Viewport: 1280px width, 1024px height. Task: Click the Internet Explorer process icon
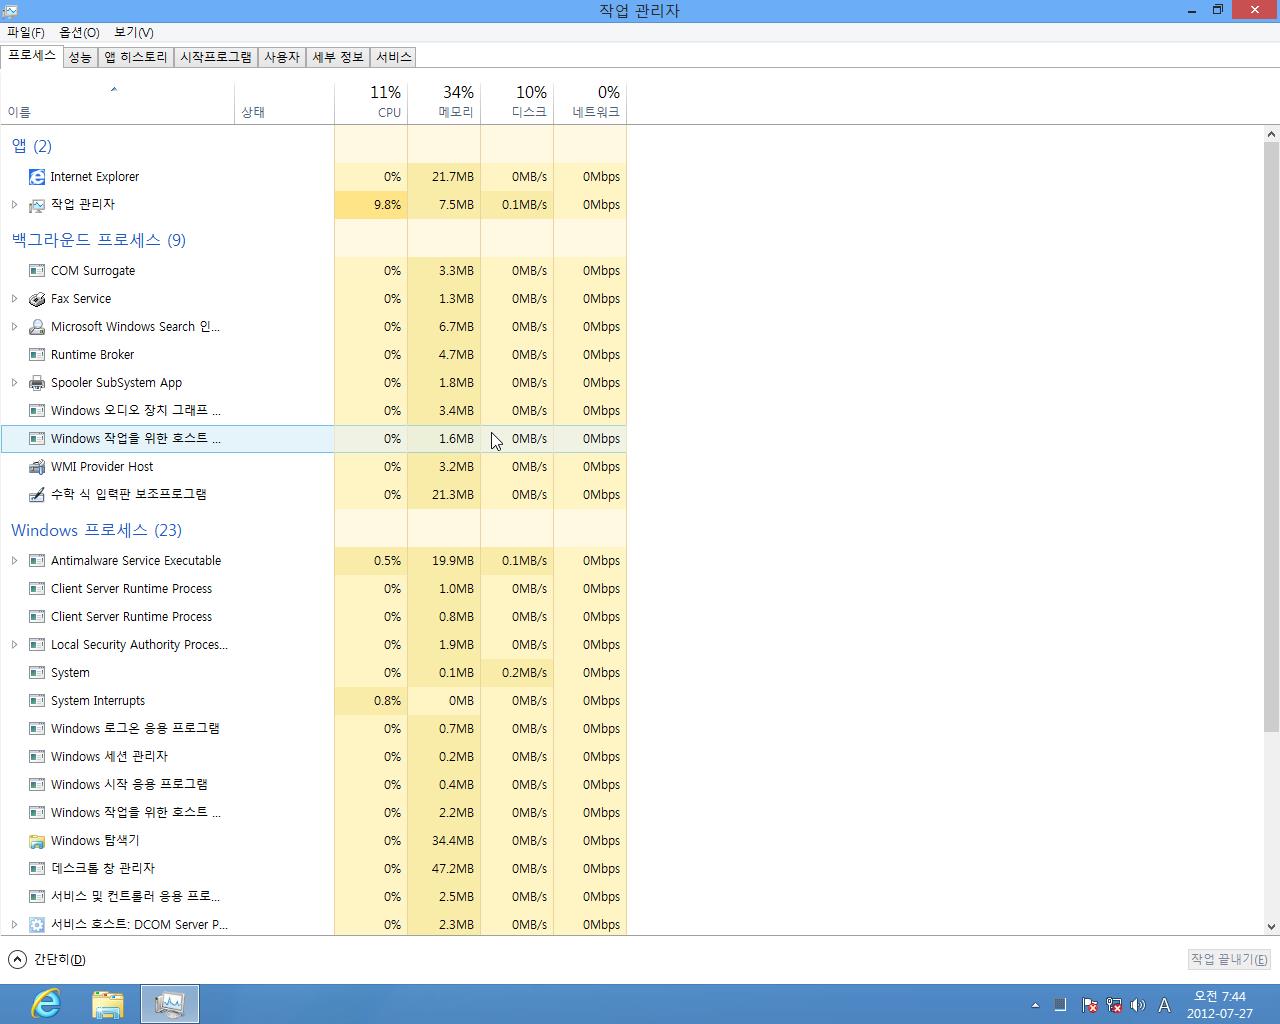[x=37, y=177]
